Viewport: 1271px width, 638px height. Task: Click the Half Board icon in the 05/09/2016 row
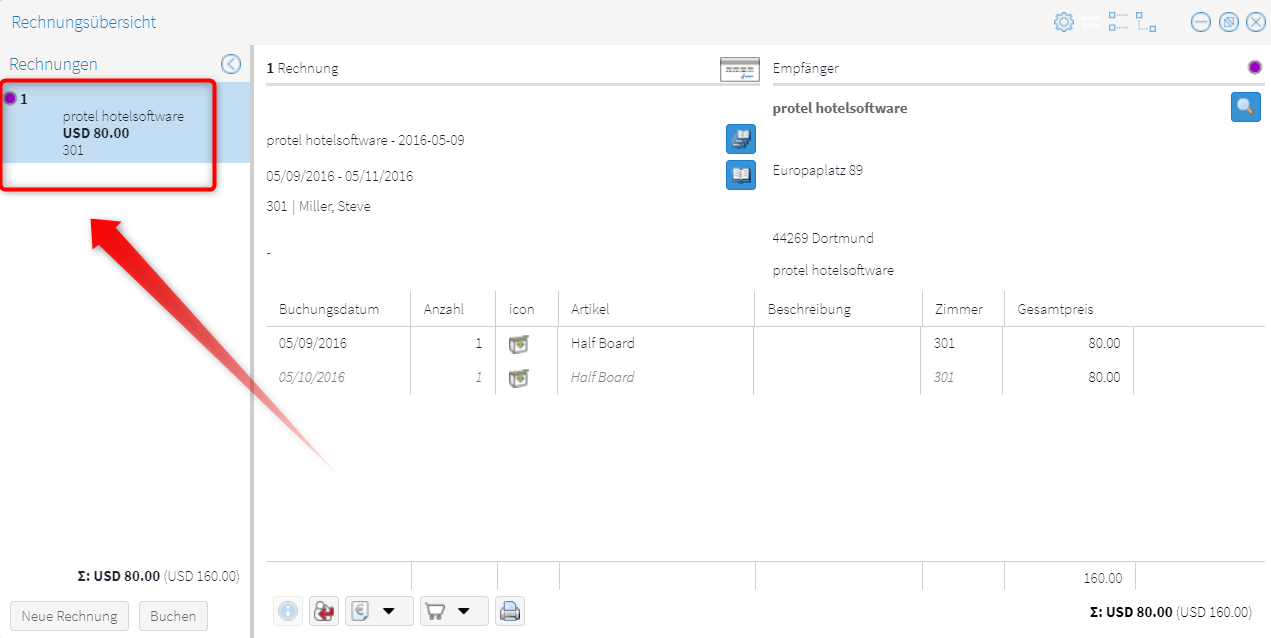(518, 344)
